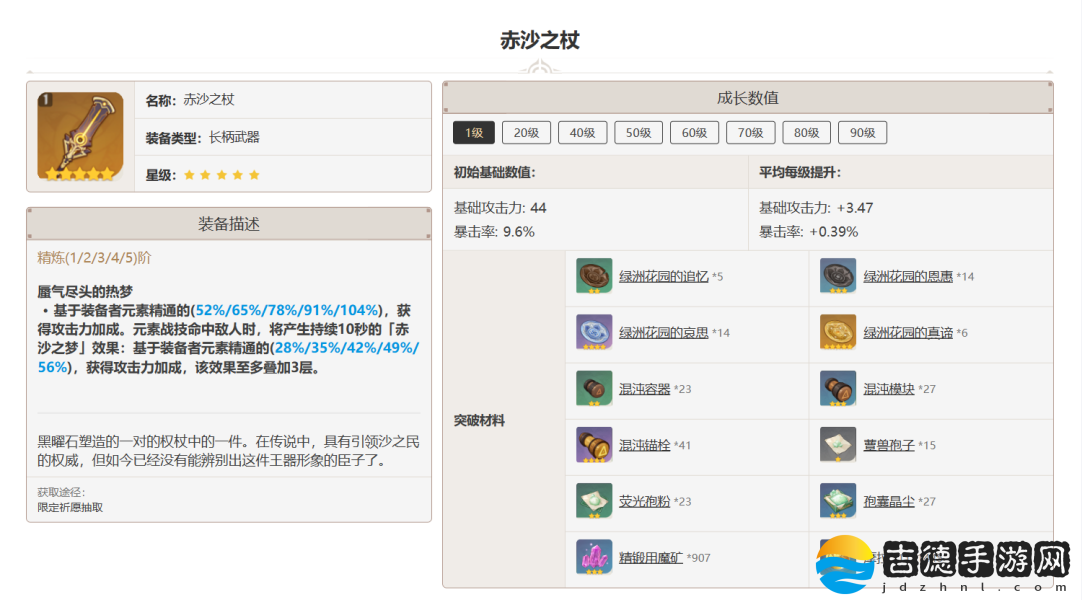This screenshot has height=600, width=1082.
Task: Switch to the 50级 level tab
Action: [638, 133]
